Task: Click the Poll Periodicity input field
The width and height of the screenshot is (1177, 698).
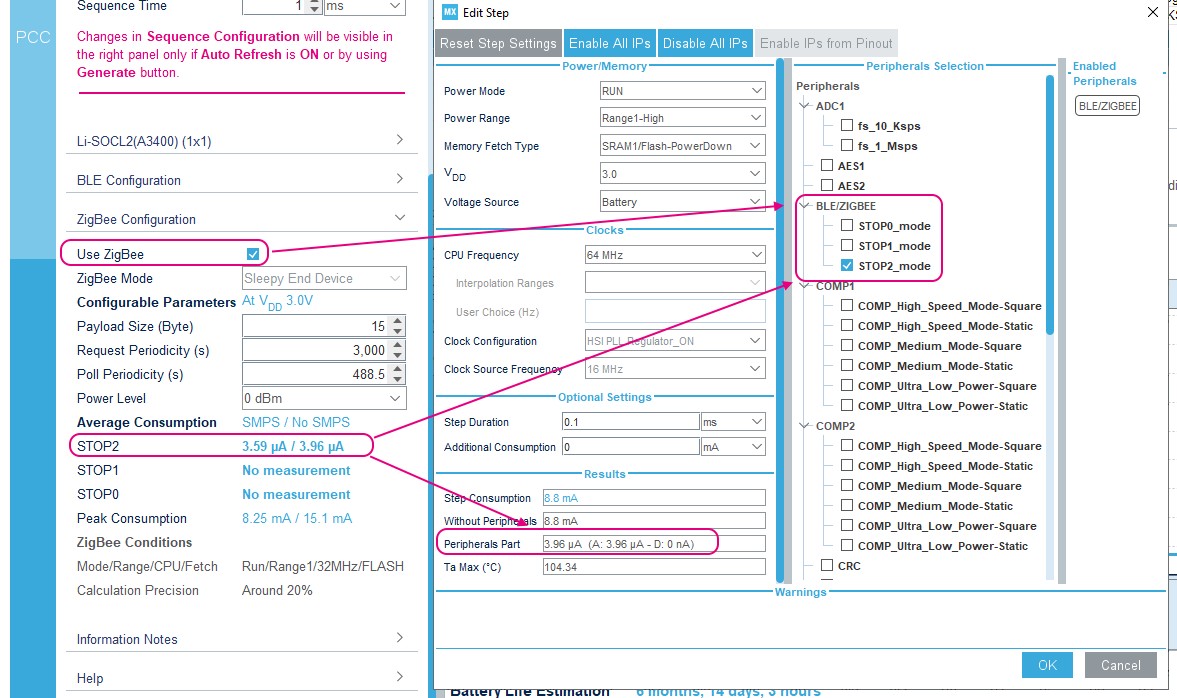Action: 316,375
